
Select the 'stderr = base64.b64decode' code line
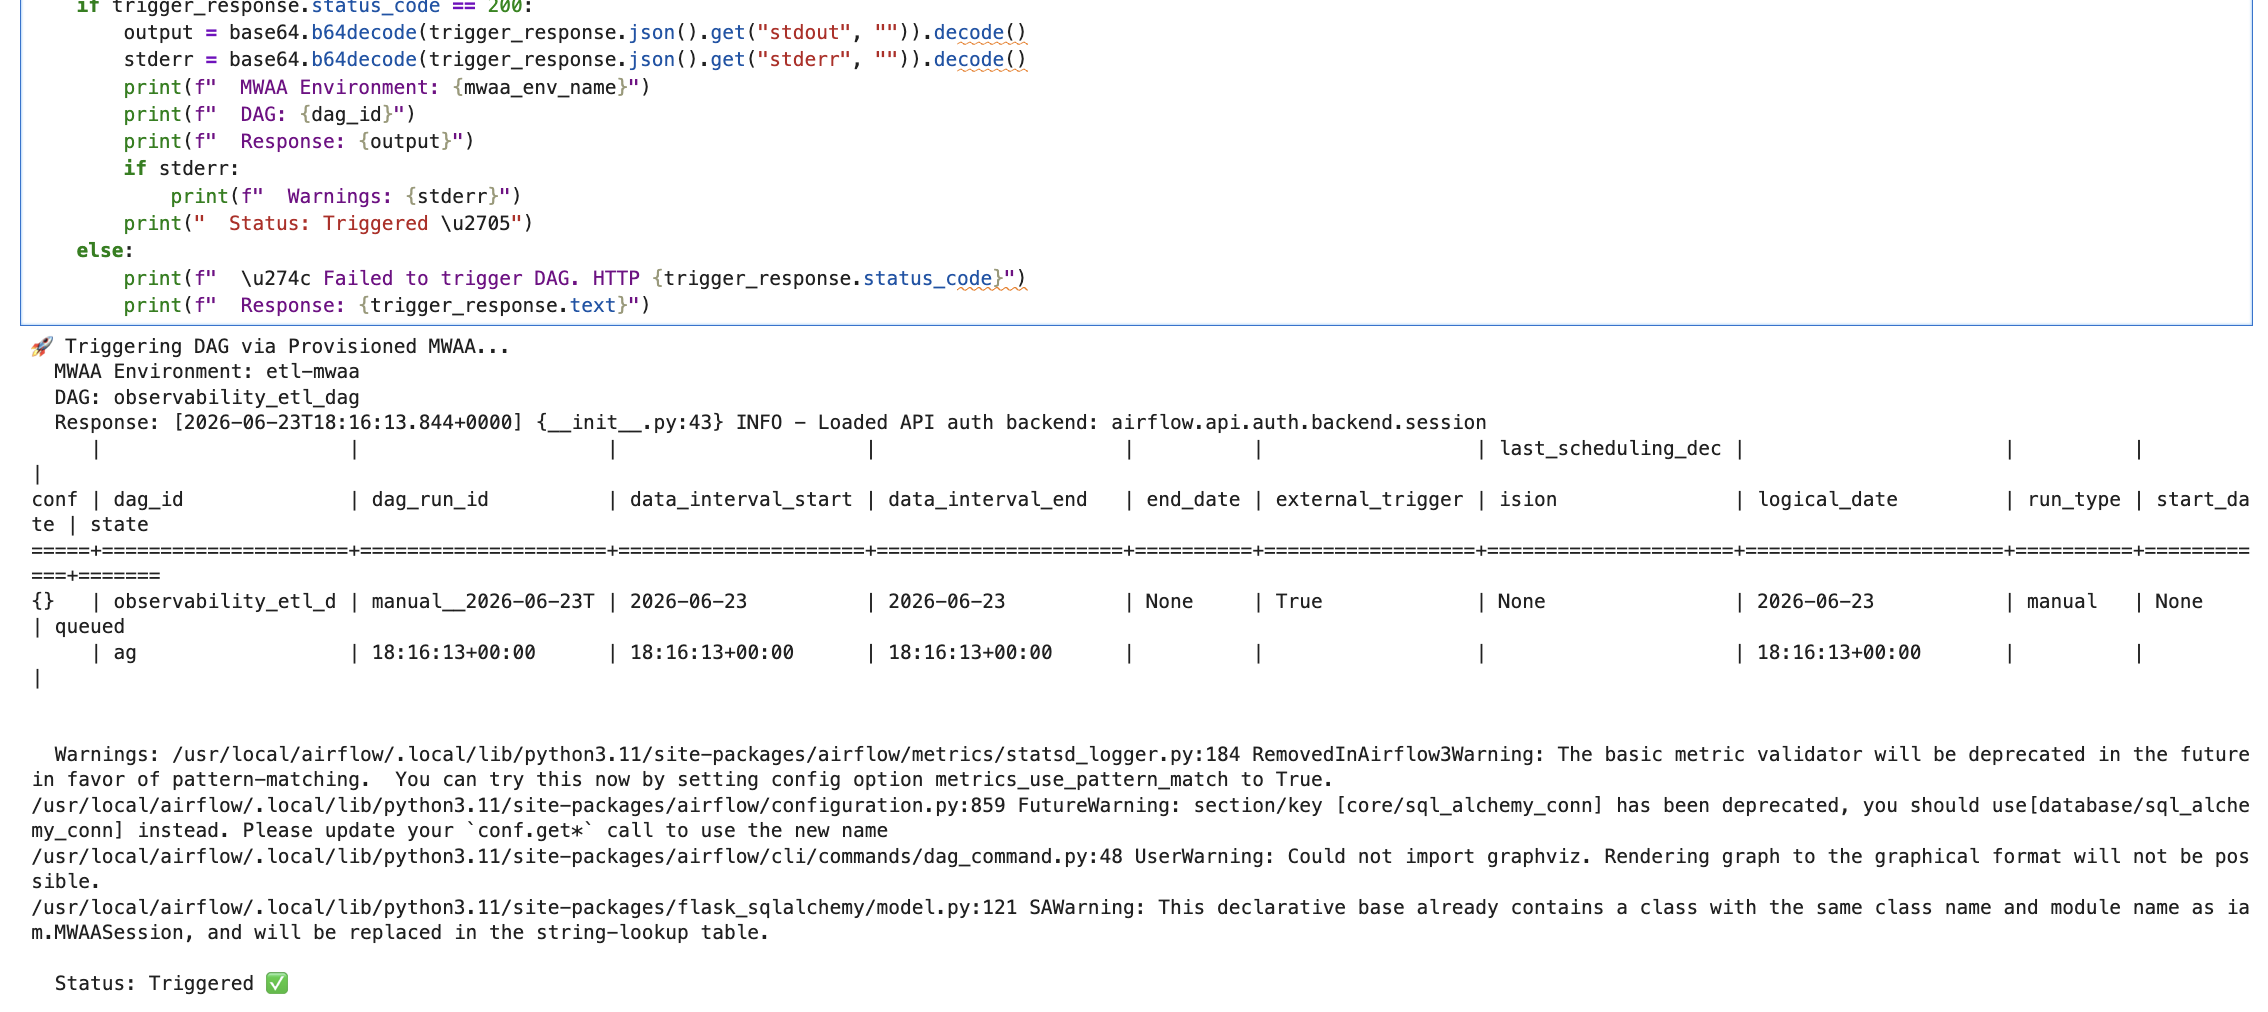click(575, 60)
